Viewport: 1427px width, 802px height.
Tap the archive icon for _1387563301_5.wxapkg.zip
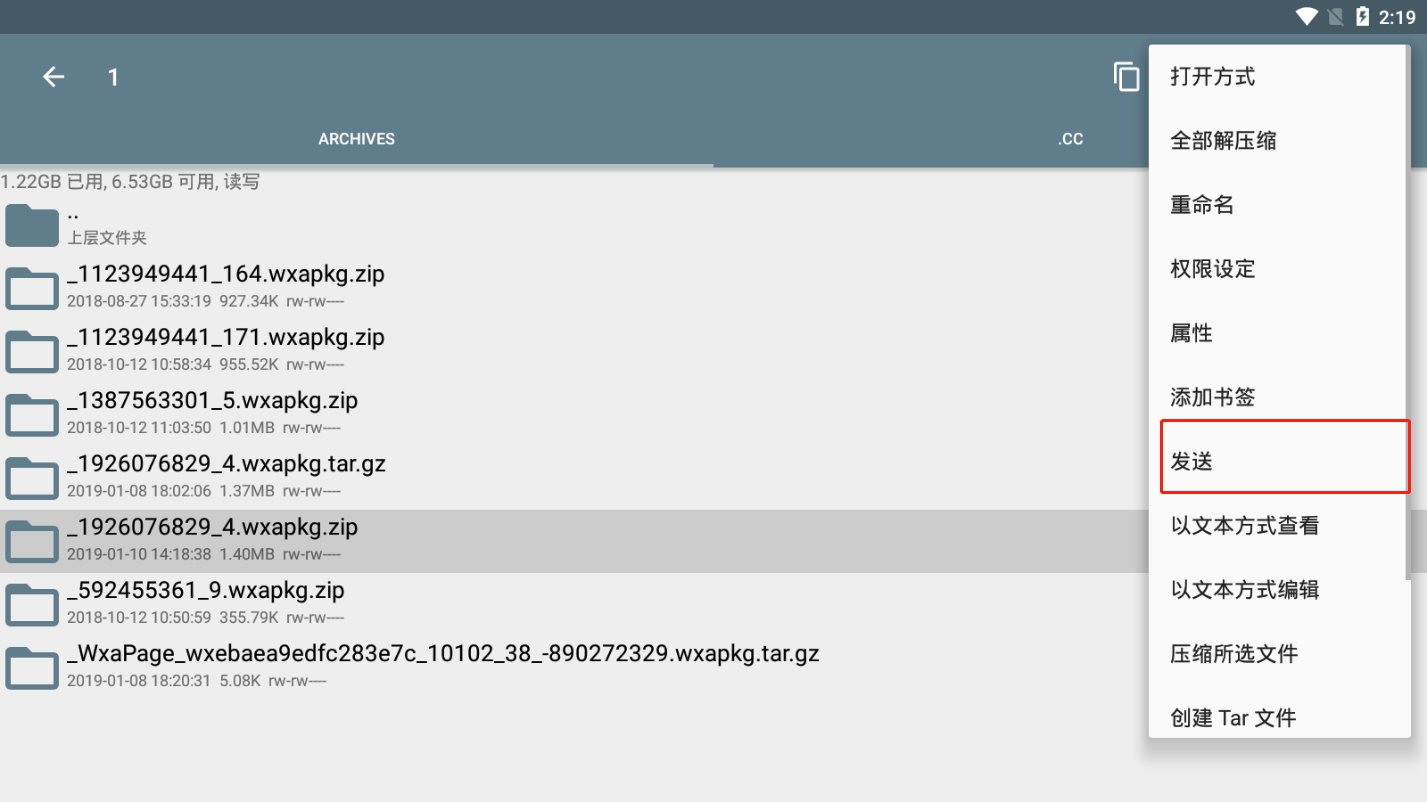(x=32, y=414)
